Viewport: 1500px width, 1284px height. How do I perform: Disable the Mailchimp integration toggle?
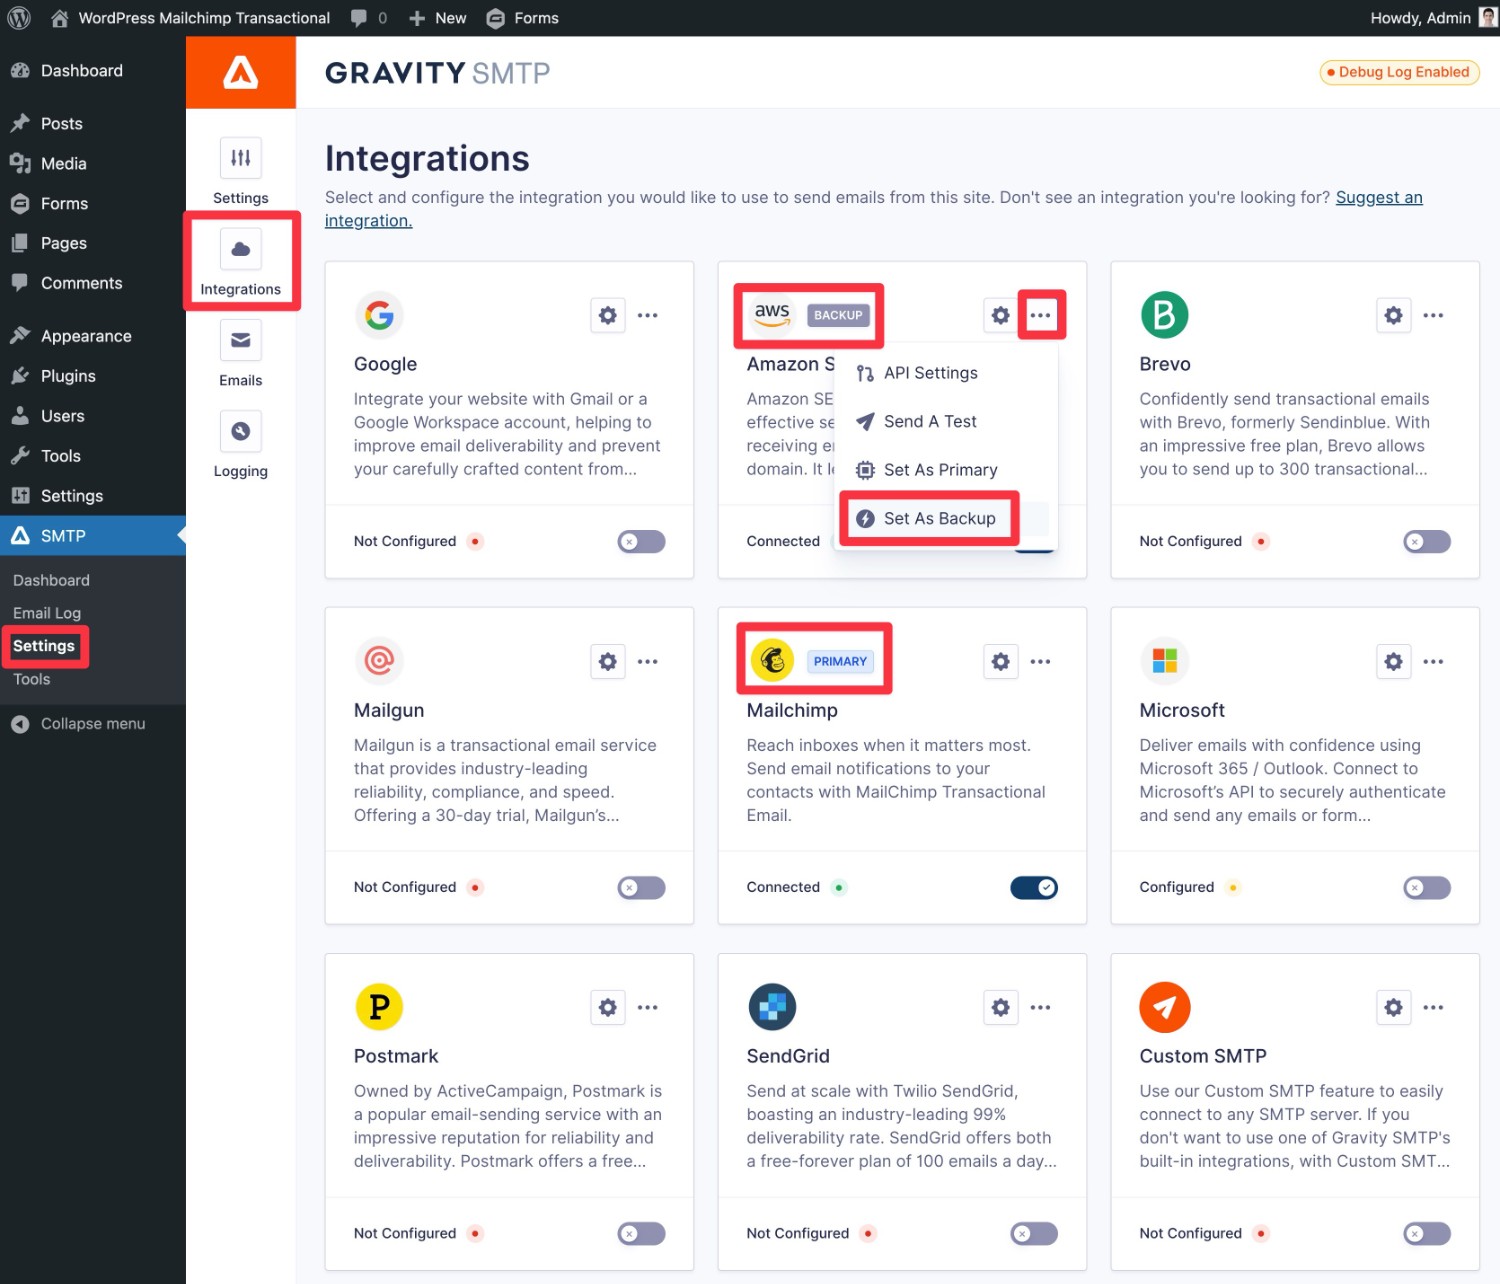(x=1034, y=888)
